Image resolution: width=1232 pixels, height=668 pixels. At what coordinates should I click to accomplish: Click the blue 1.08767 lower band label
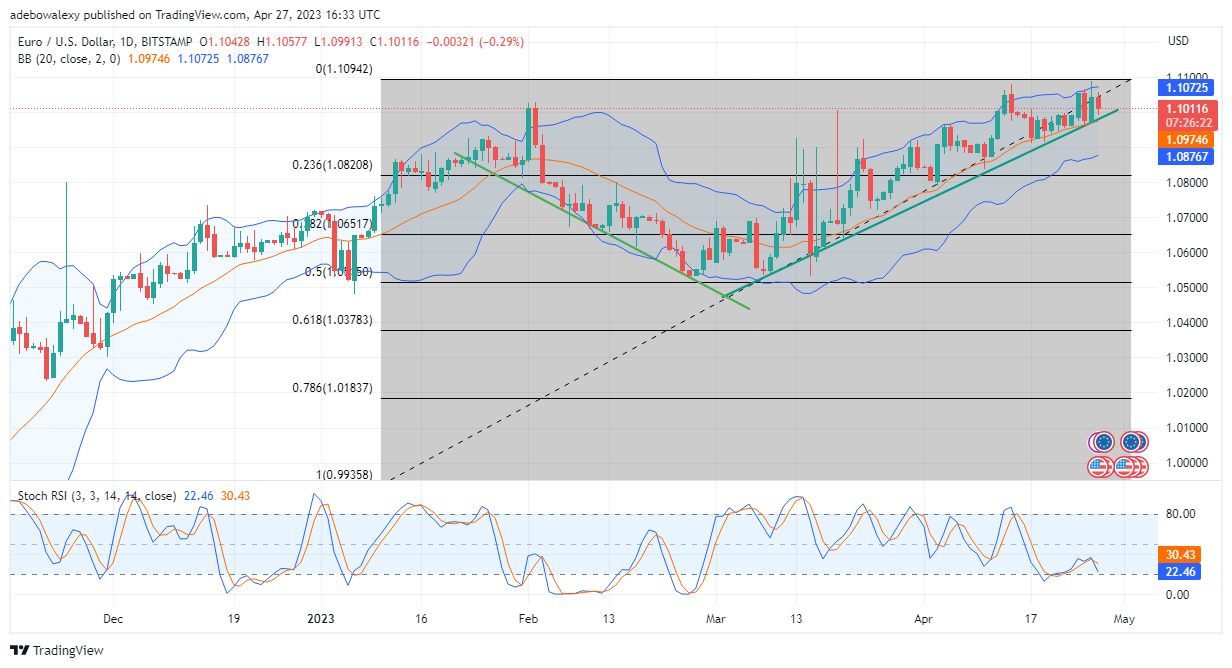pyautogui.click(x=1185, y=157)
